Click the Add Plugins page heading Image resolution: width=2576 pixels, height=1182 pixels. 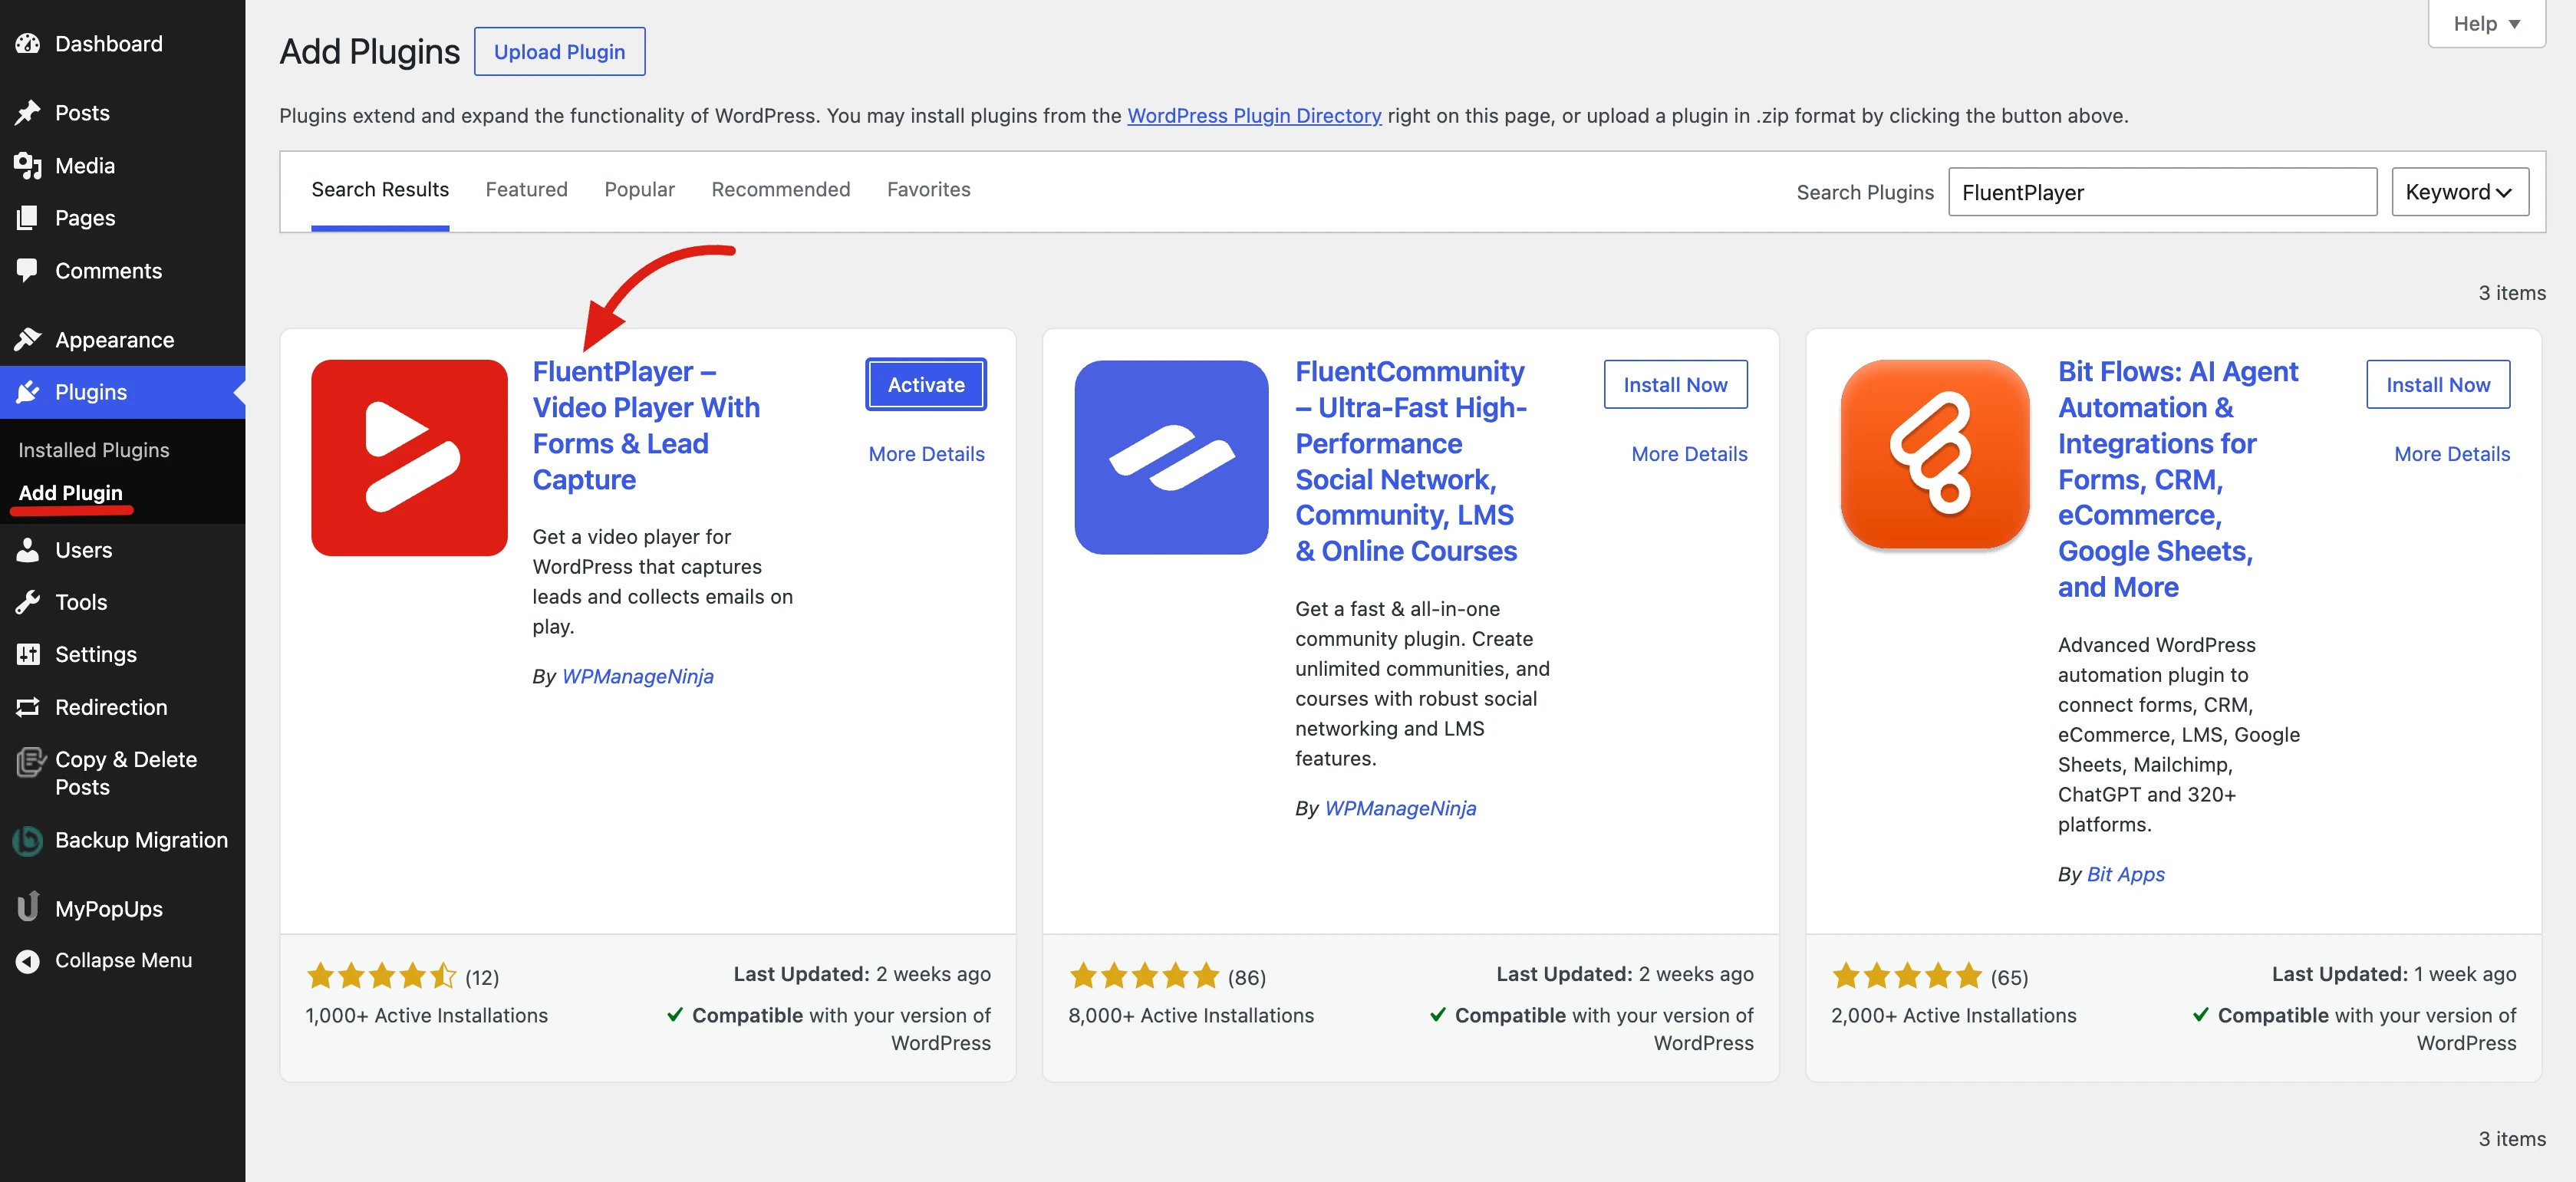(x=370, y=52)
